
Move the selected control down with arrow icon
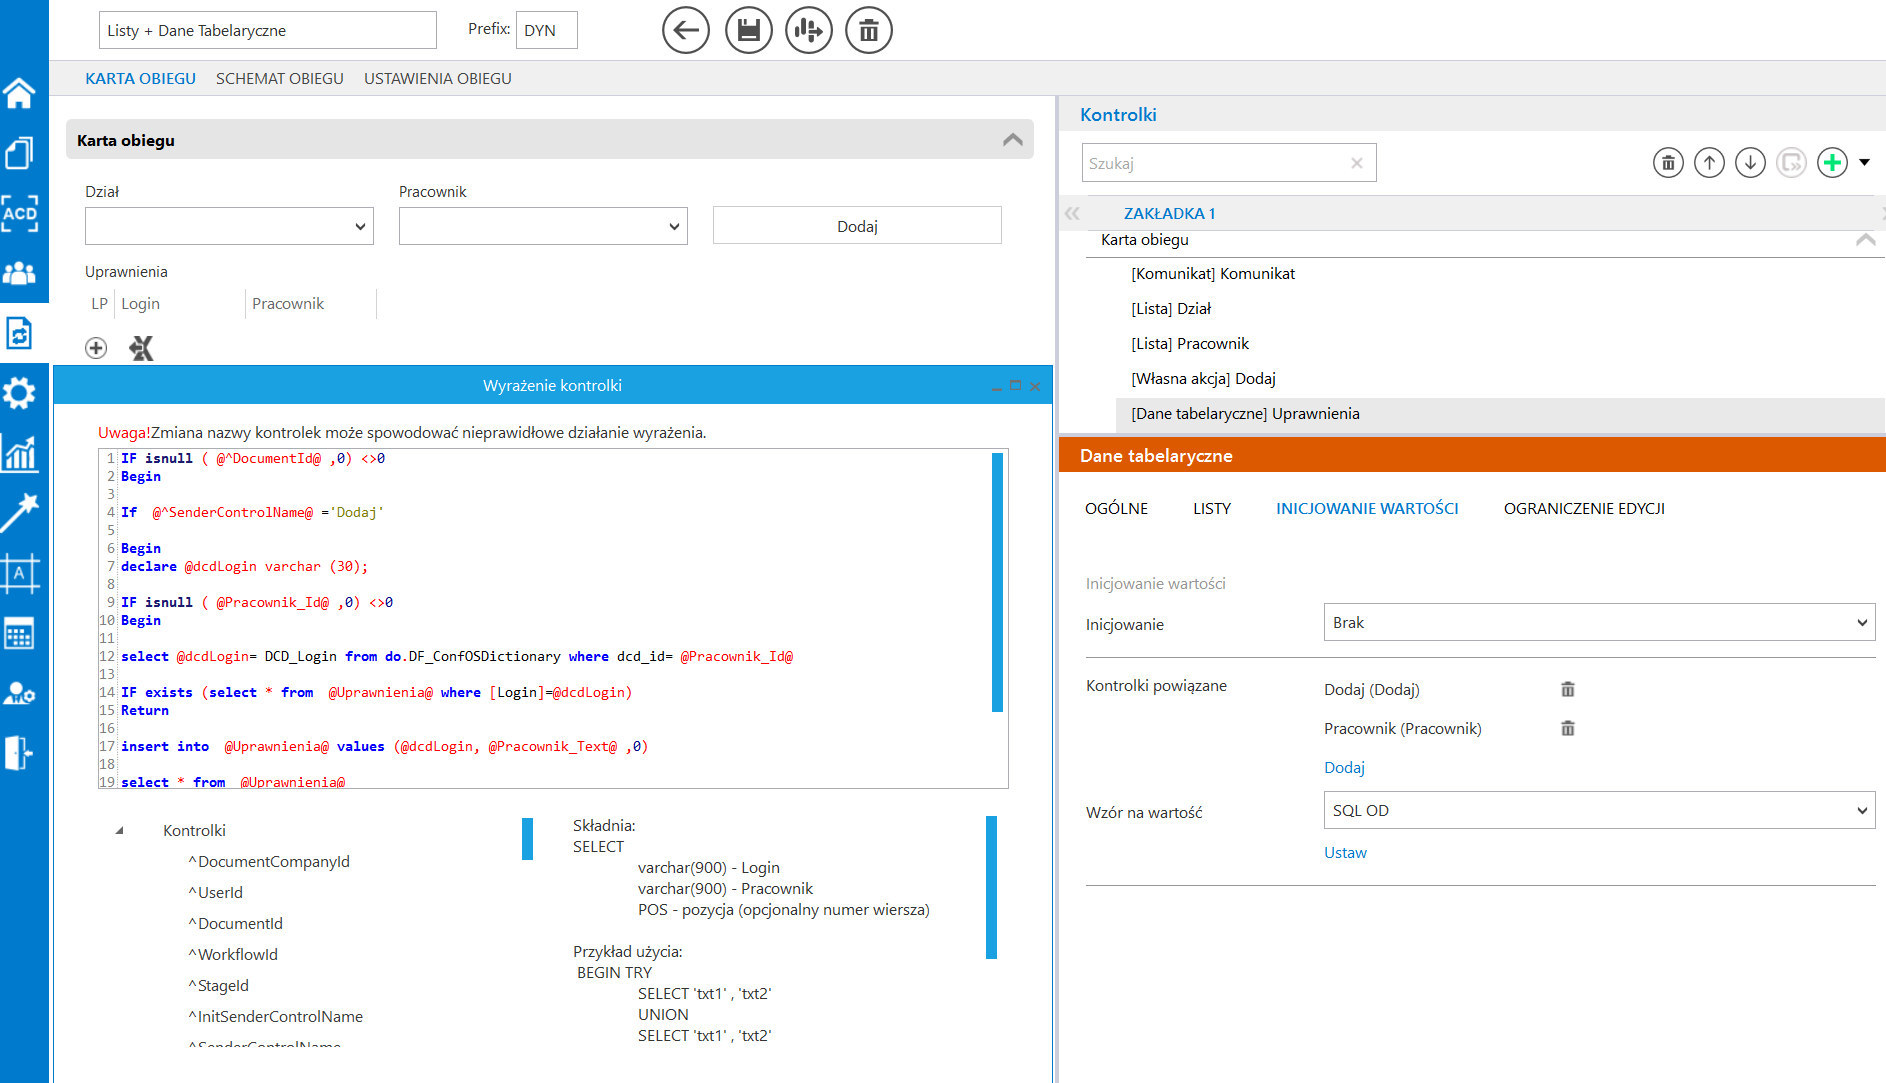(1750, 162)
